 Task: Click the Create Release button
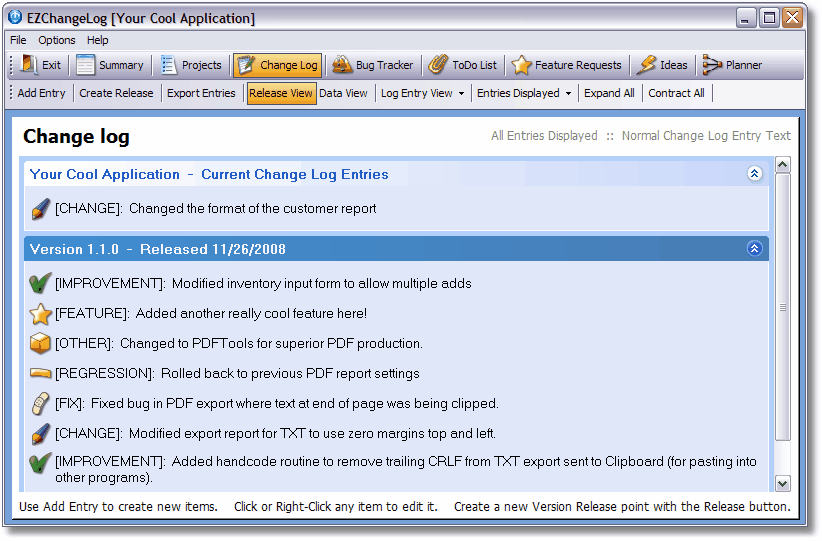[x=116, y=93]
